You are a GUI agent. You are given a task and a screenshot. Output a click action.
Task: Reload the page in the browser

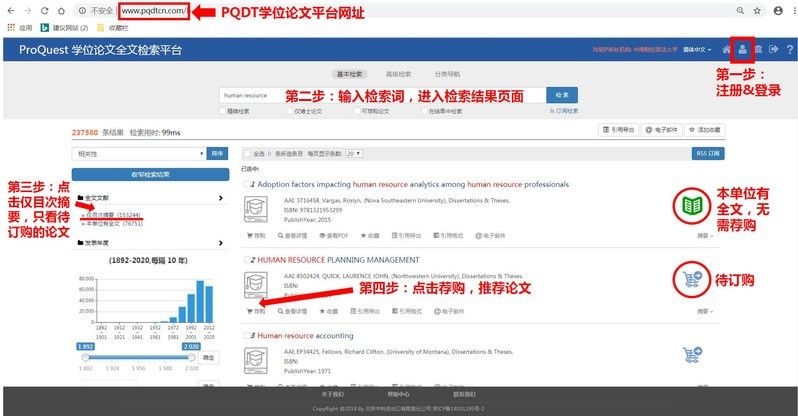pos(44,10)
